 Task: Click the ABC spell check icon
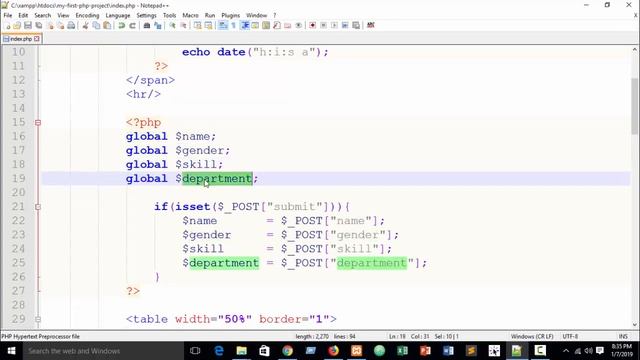pos(371,25)
